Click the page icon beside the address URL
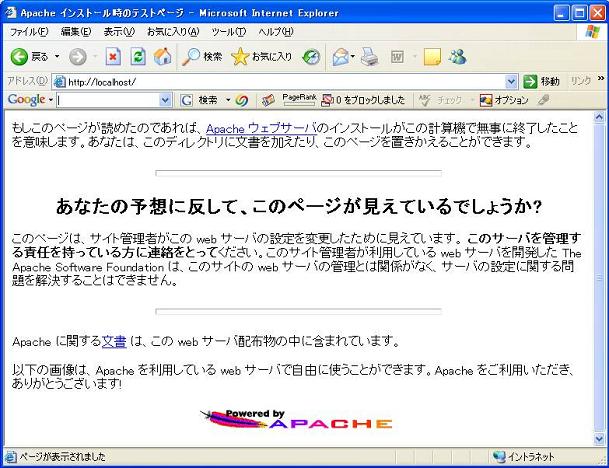Image resolution: width=609 pixels, height=468 pixels. tap(59, 82)
